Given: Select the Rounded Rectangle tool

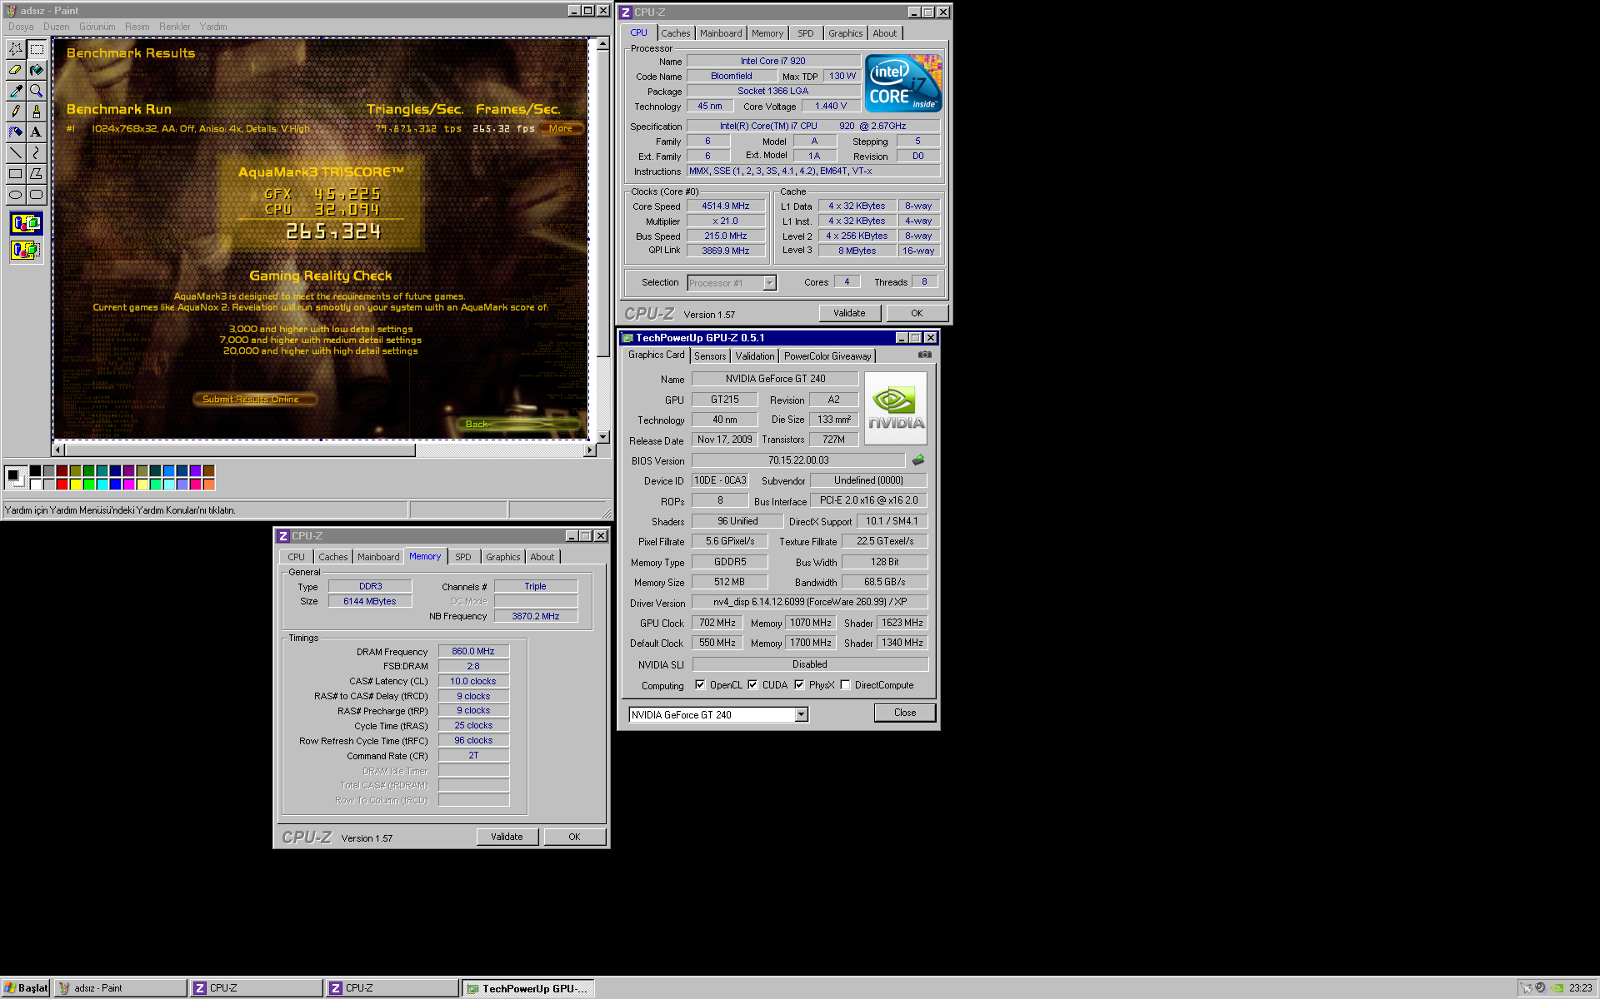Looking at the screenshot, I should [36, 195].
